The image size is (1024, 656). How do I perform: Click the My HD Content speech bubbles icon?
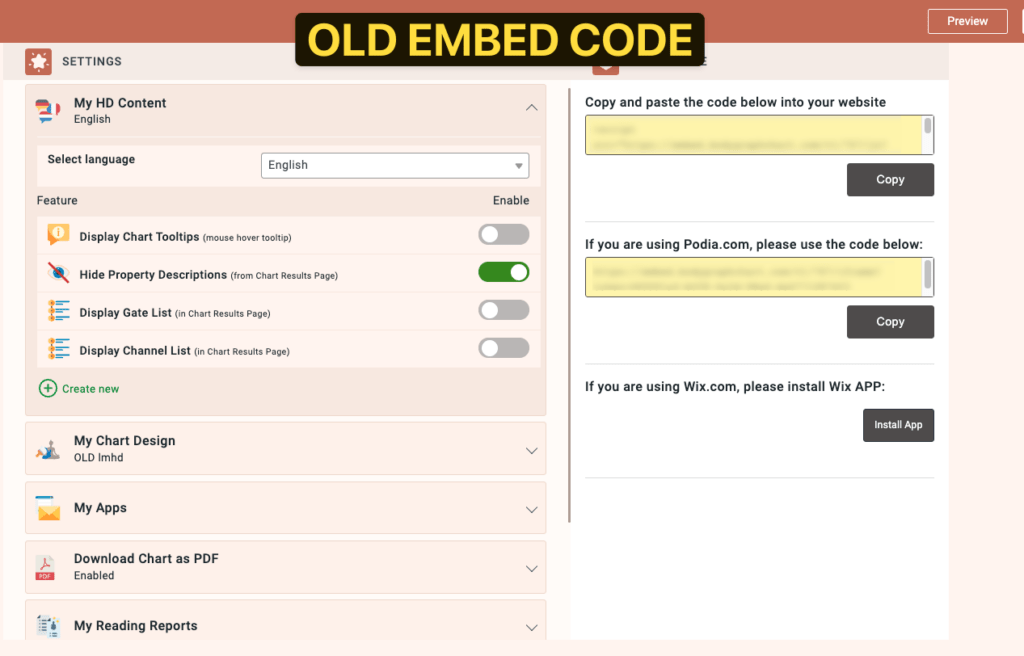48,110
